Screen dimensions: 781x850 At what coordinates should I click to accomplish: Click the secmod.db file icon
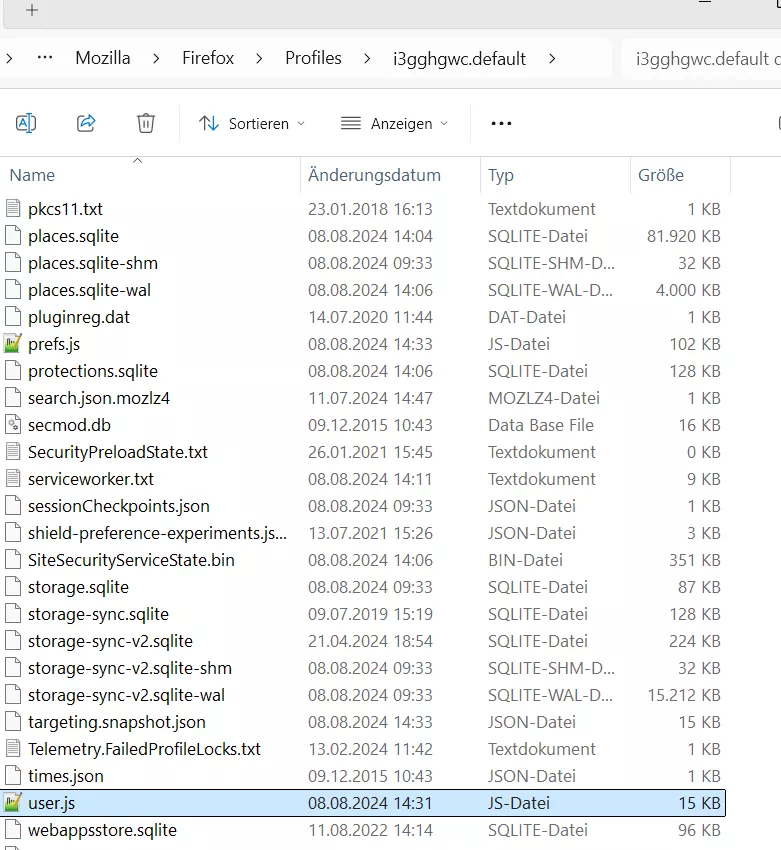point(13,425)
